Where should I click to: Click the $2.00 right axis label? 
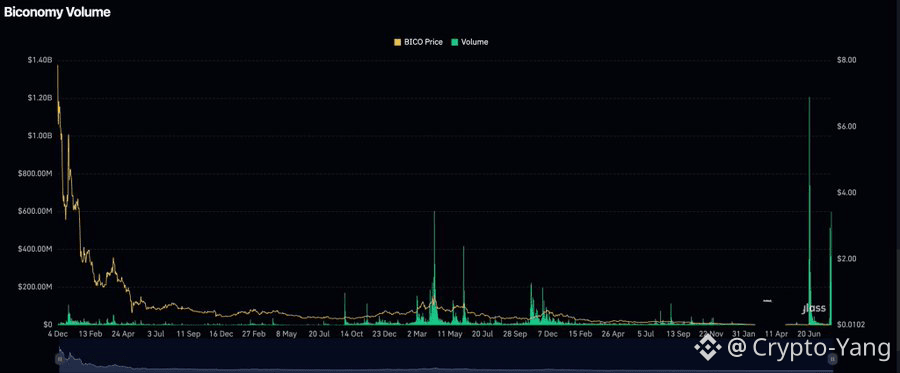coord(847,258)
